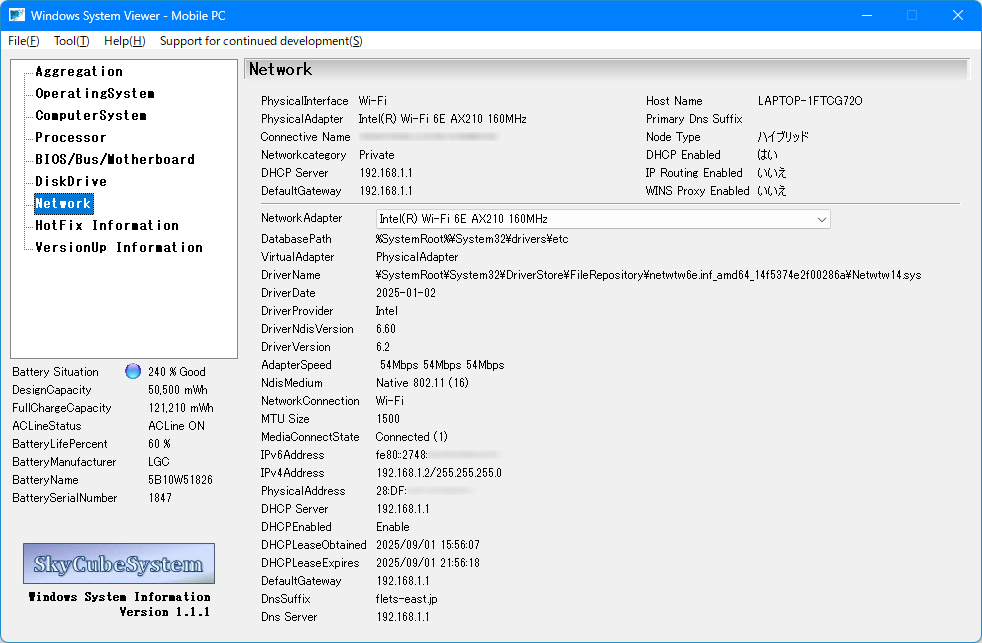Open the Help menu
982x643 pixels.
click(x=124, y=41)
